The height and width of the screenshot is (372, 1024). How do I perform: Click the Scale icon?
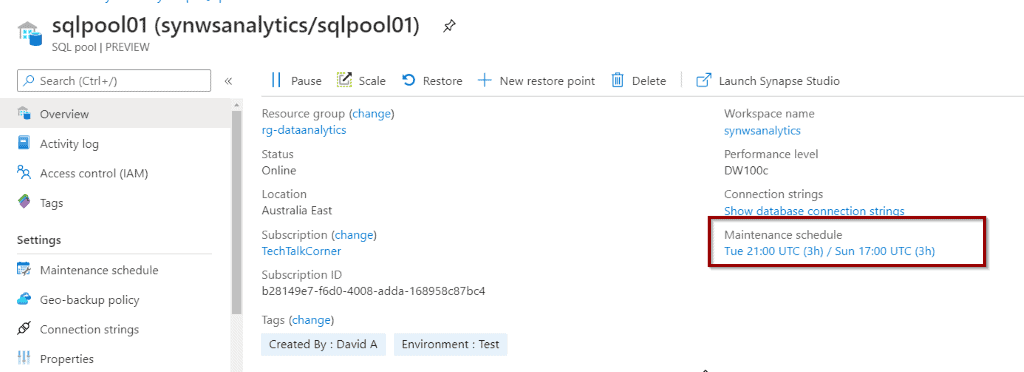click(344, 80)
